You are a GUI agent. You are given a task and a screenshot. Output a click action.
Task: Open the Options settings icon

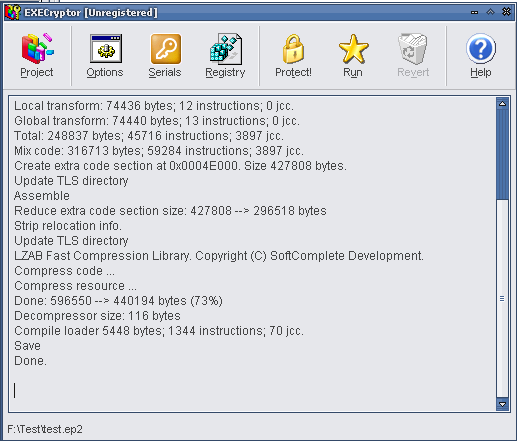click(106, 49)
